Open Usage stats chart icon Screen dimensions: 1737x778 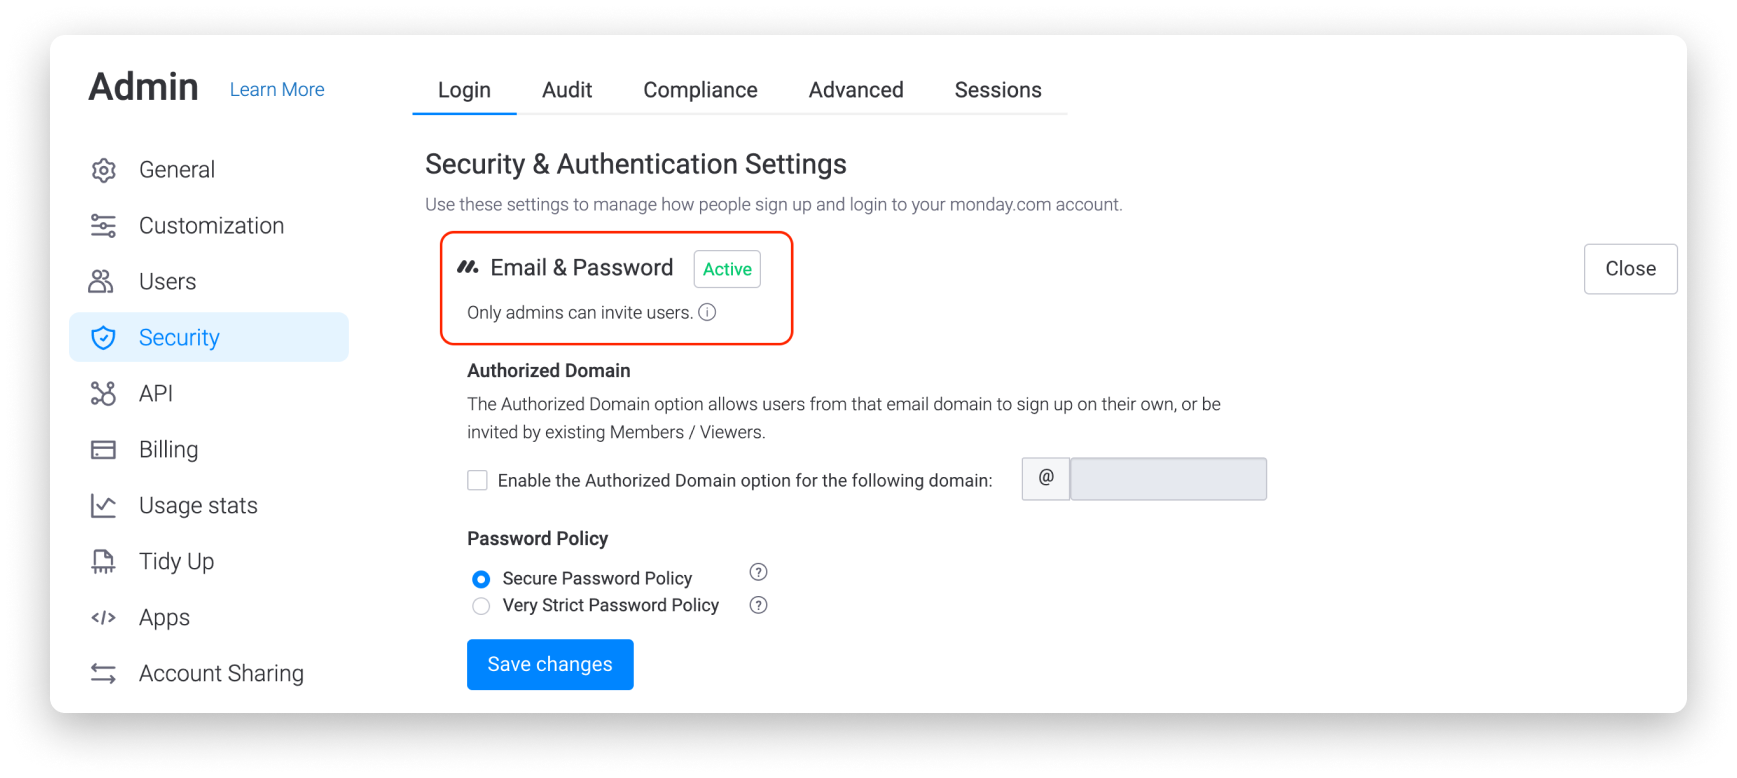[x=103, y=506]
